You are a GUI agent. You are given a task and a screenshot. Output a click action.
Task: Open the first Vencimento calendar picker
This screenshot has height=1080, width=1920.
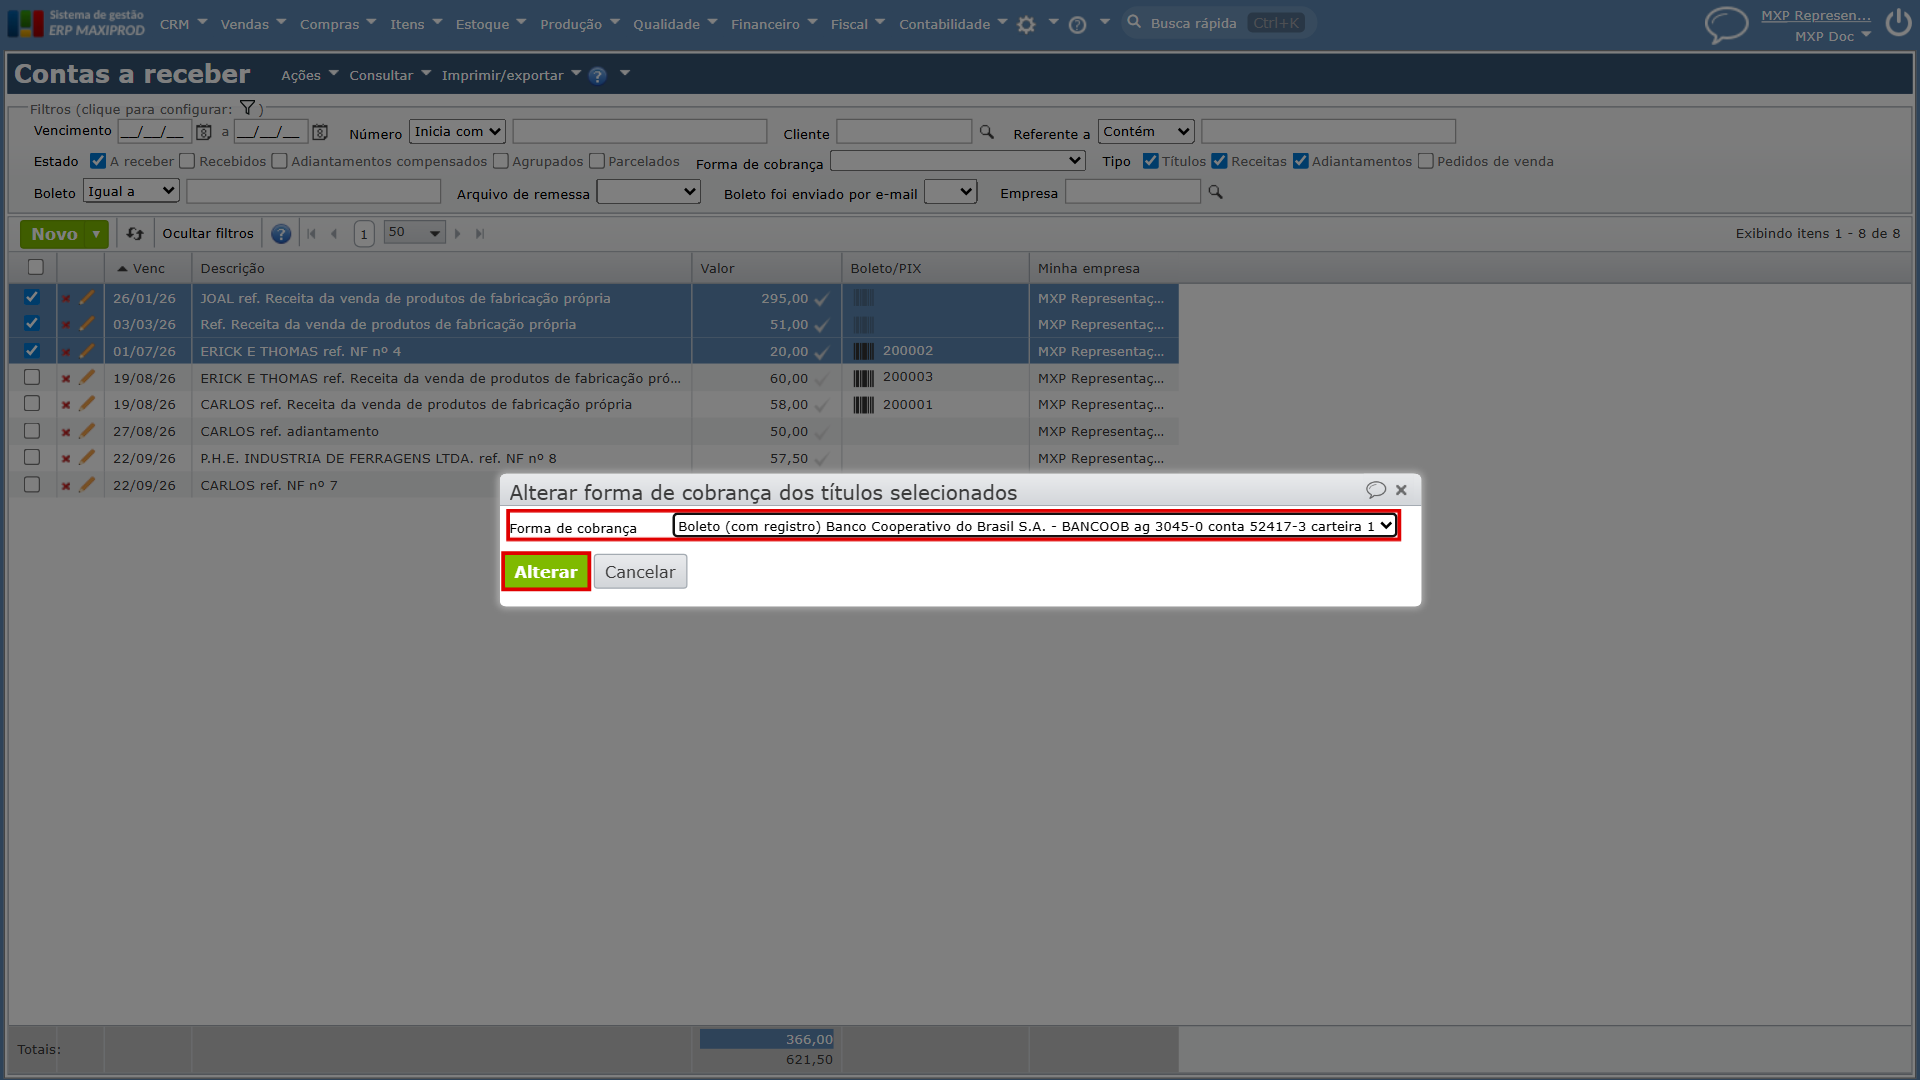204,132
